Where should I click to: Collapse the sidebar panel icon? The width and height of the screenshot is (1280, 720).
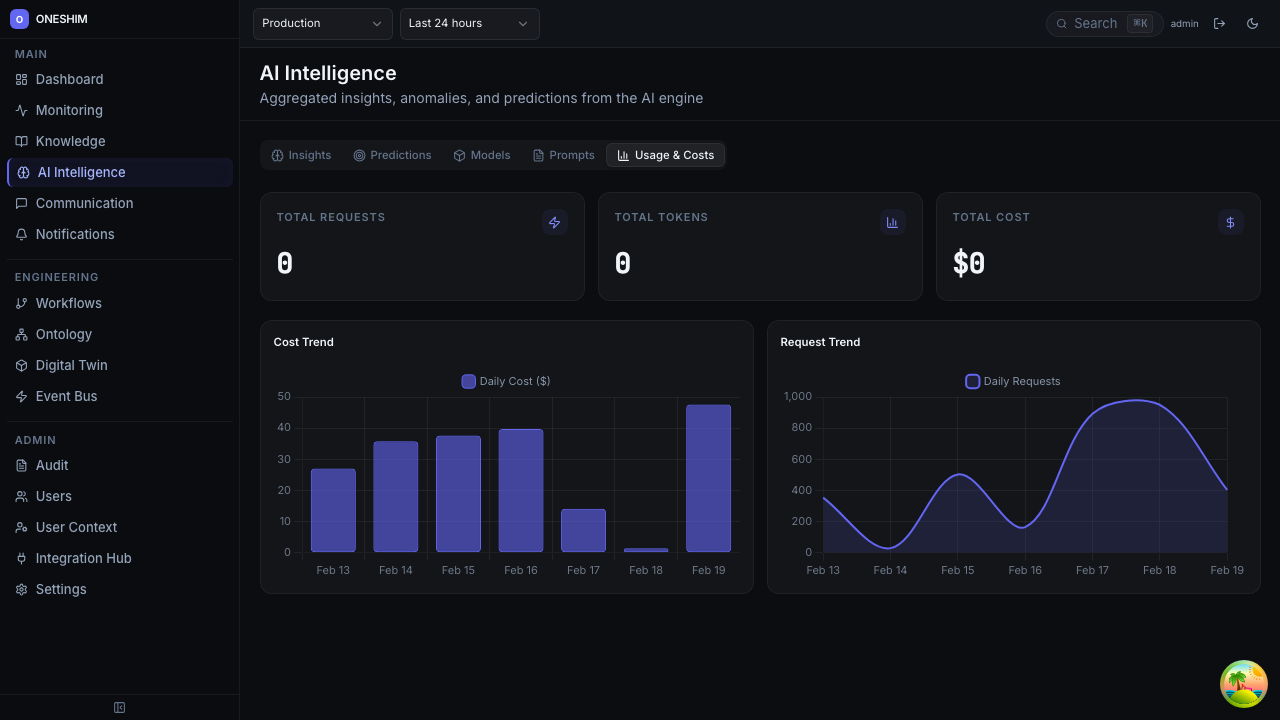[x=120, y=708]
